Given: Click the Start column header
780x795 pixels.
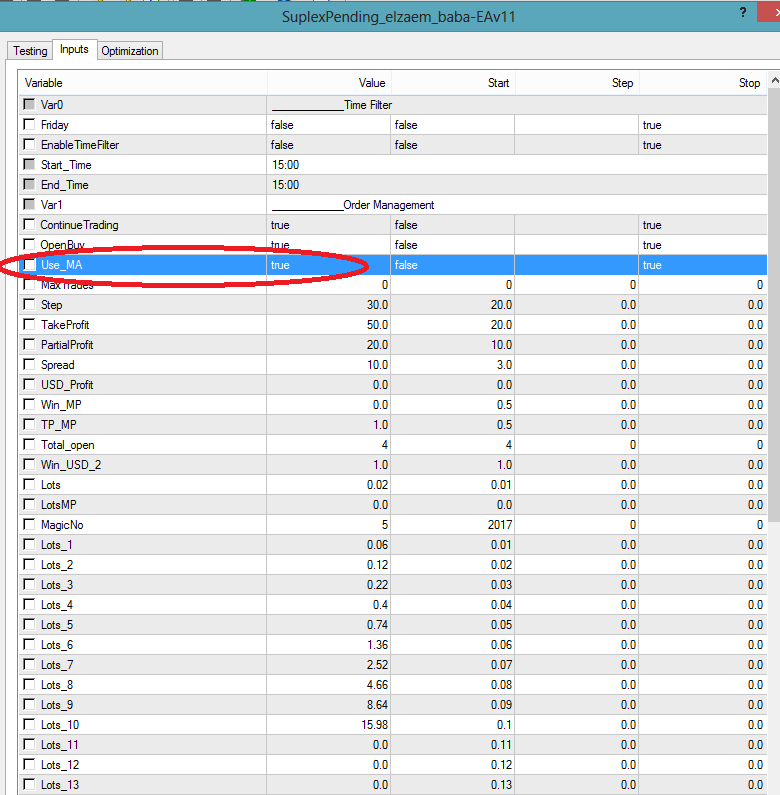Looking at the screenshot, I should (x=452, y=83).
